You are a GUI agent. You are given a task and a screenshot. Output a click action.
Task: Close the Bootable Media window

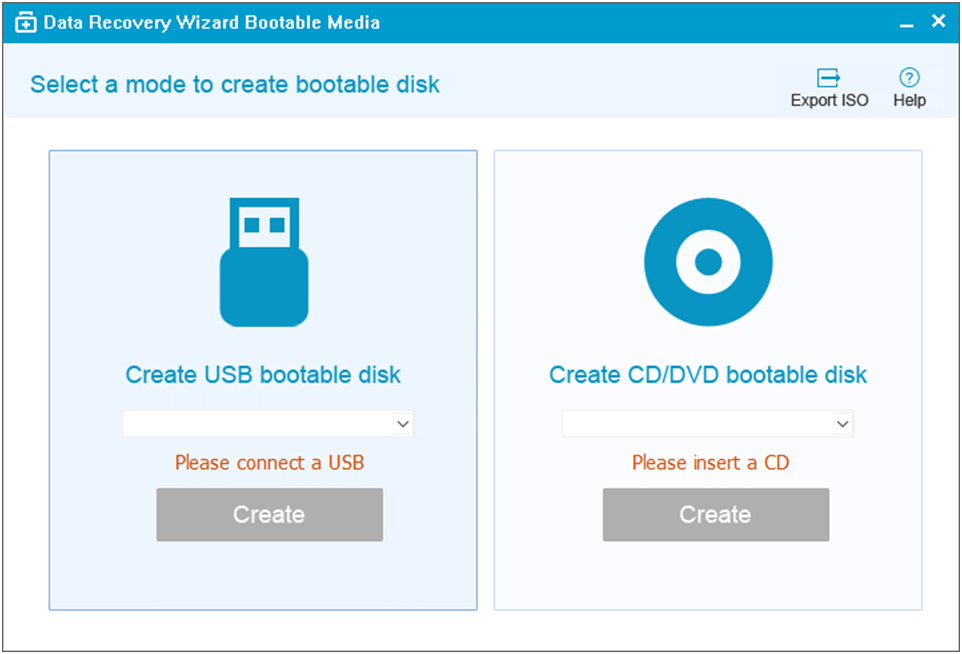938,21
